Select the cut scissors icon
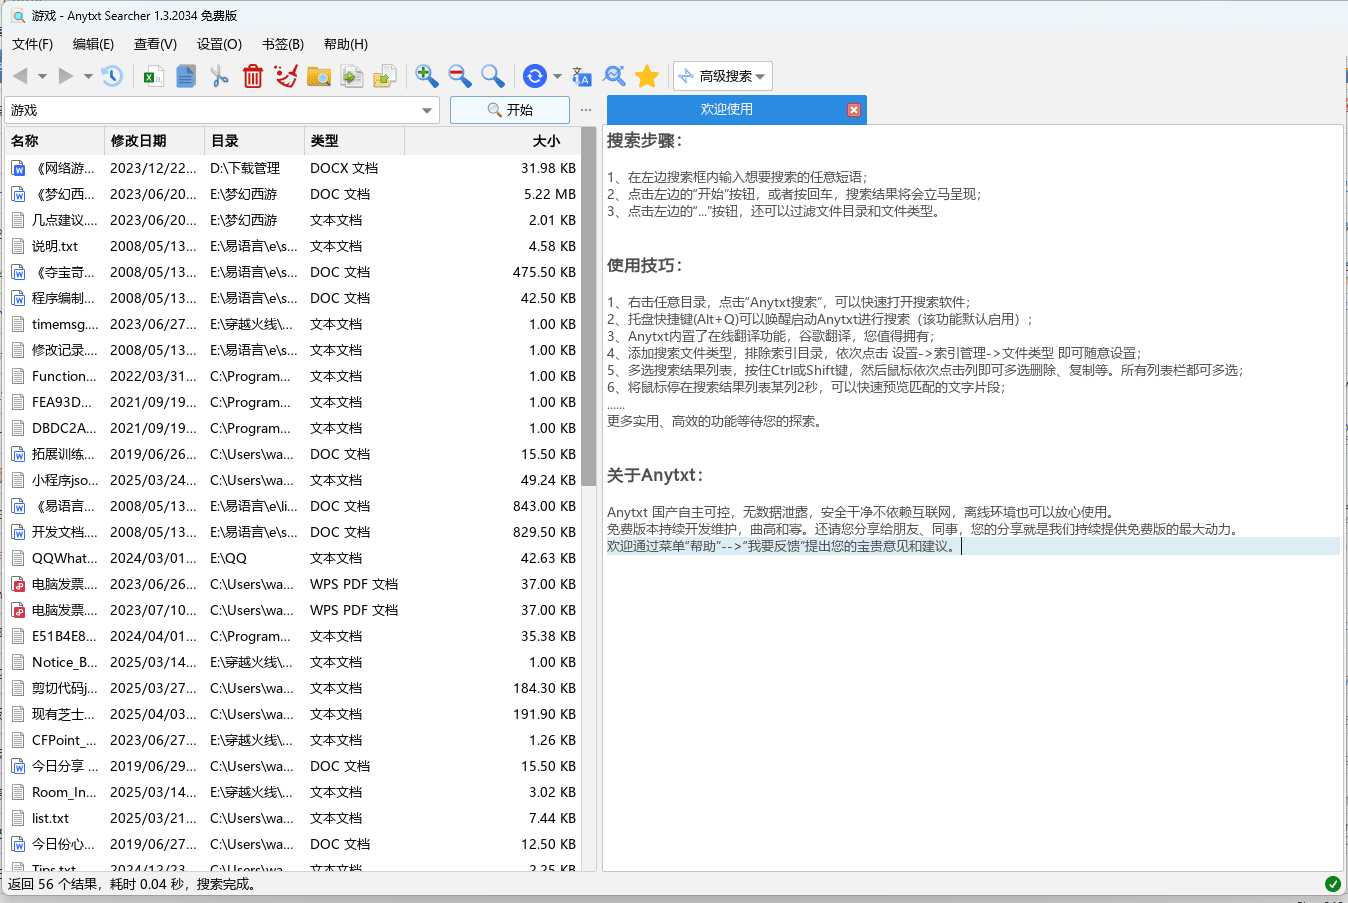Image resolution: width=1348 pixels, height=903 pixels. click(219, 75)
